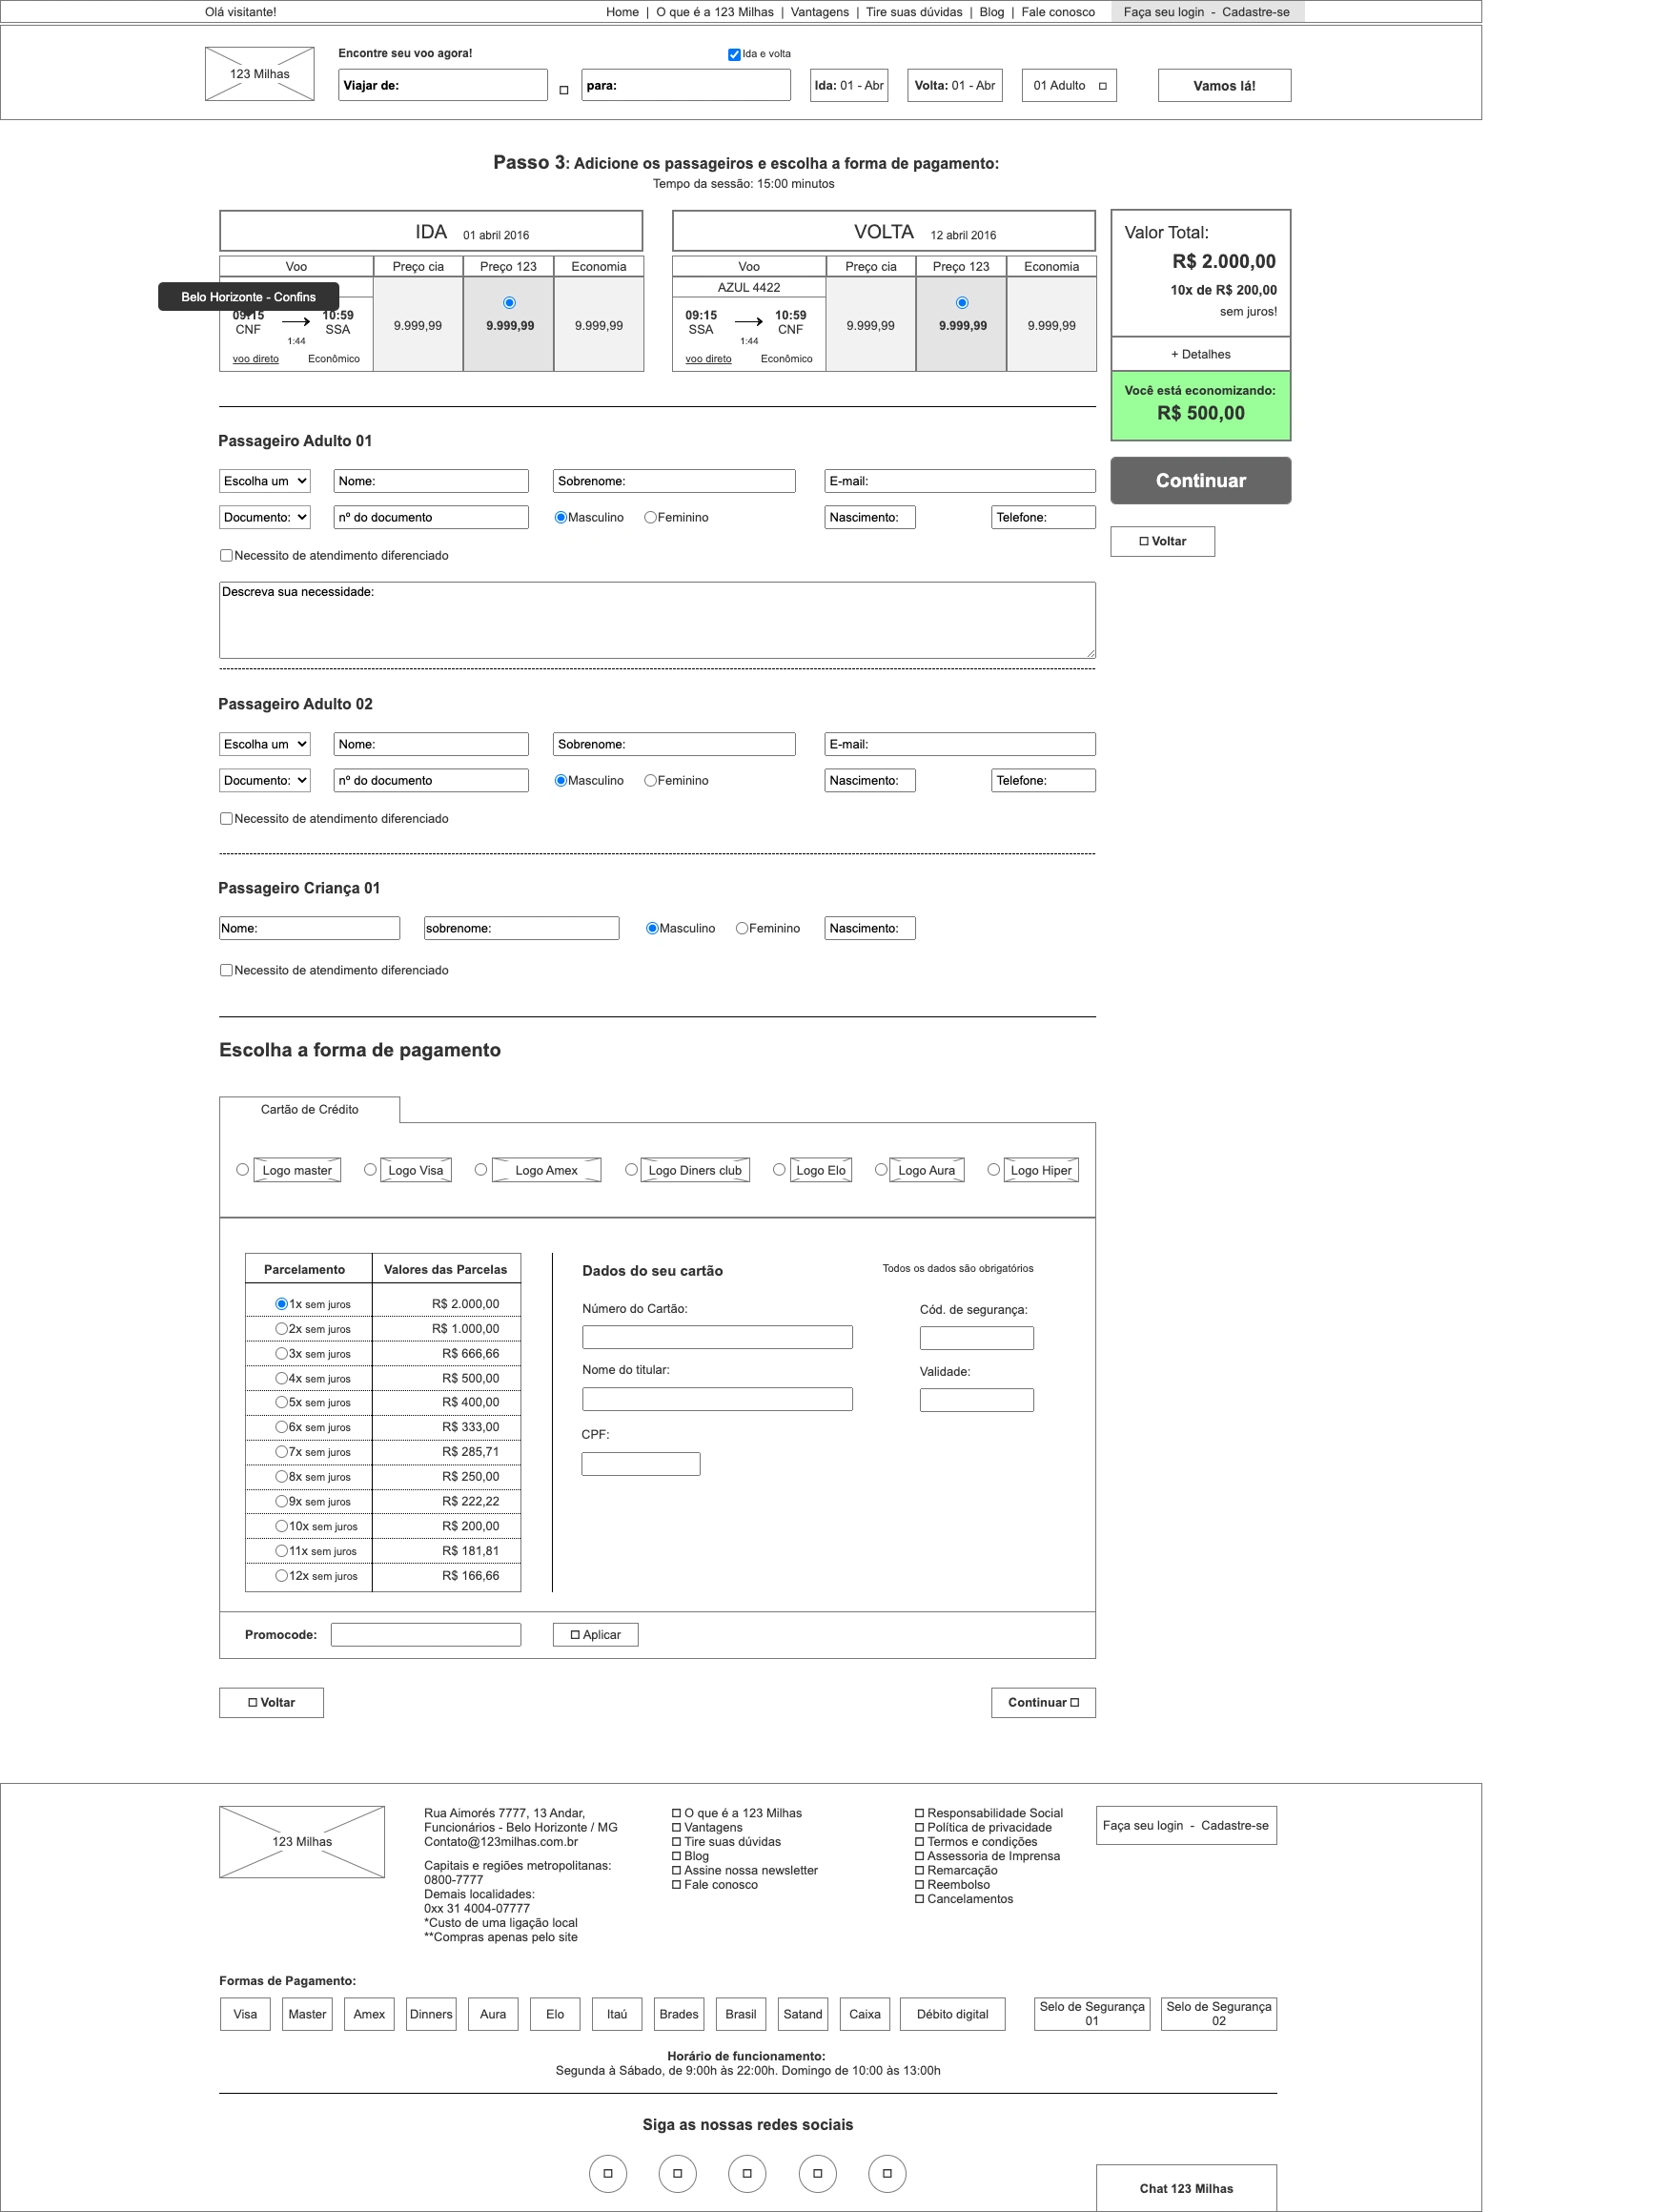Open Vantagens in top navigation
This screenshot has height=2212, width=1672.
(819, 12)
